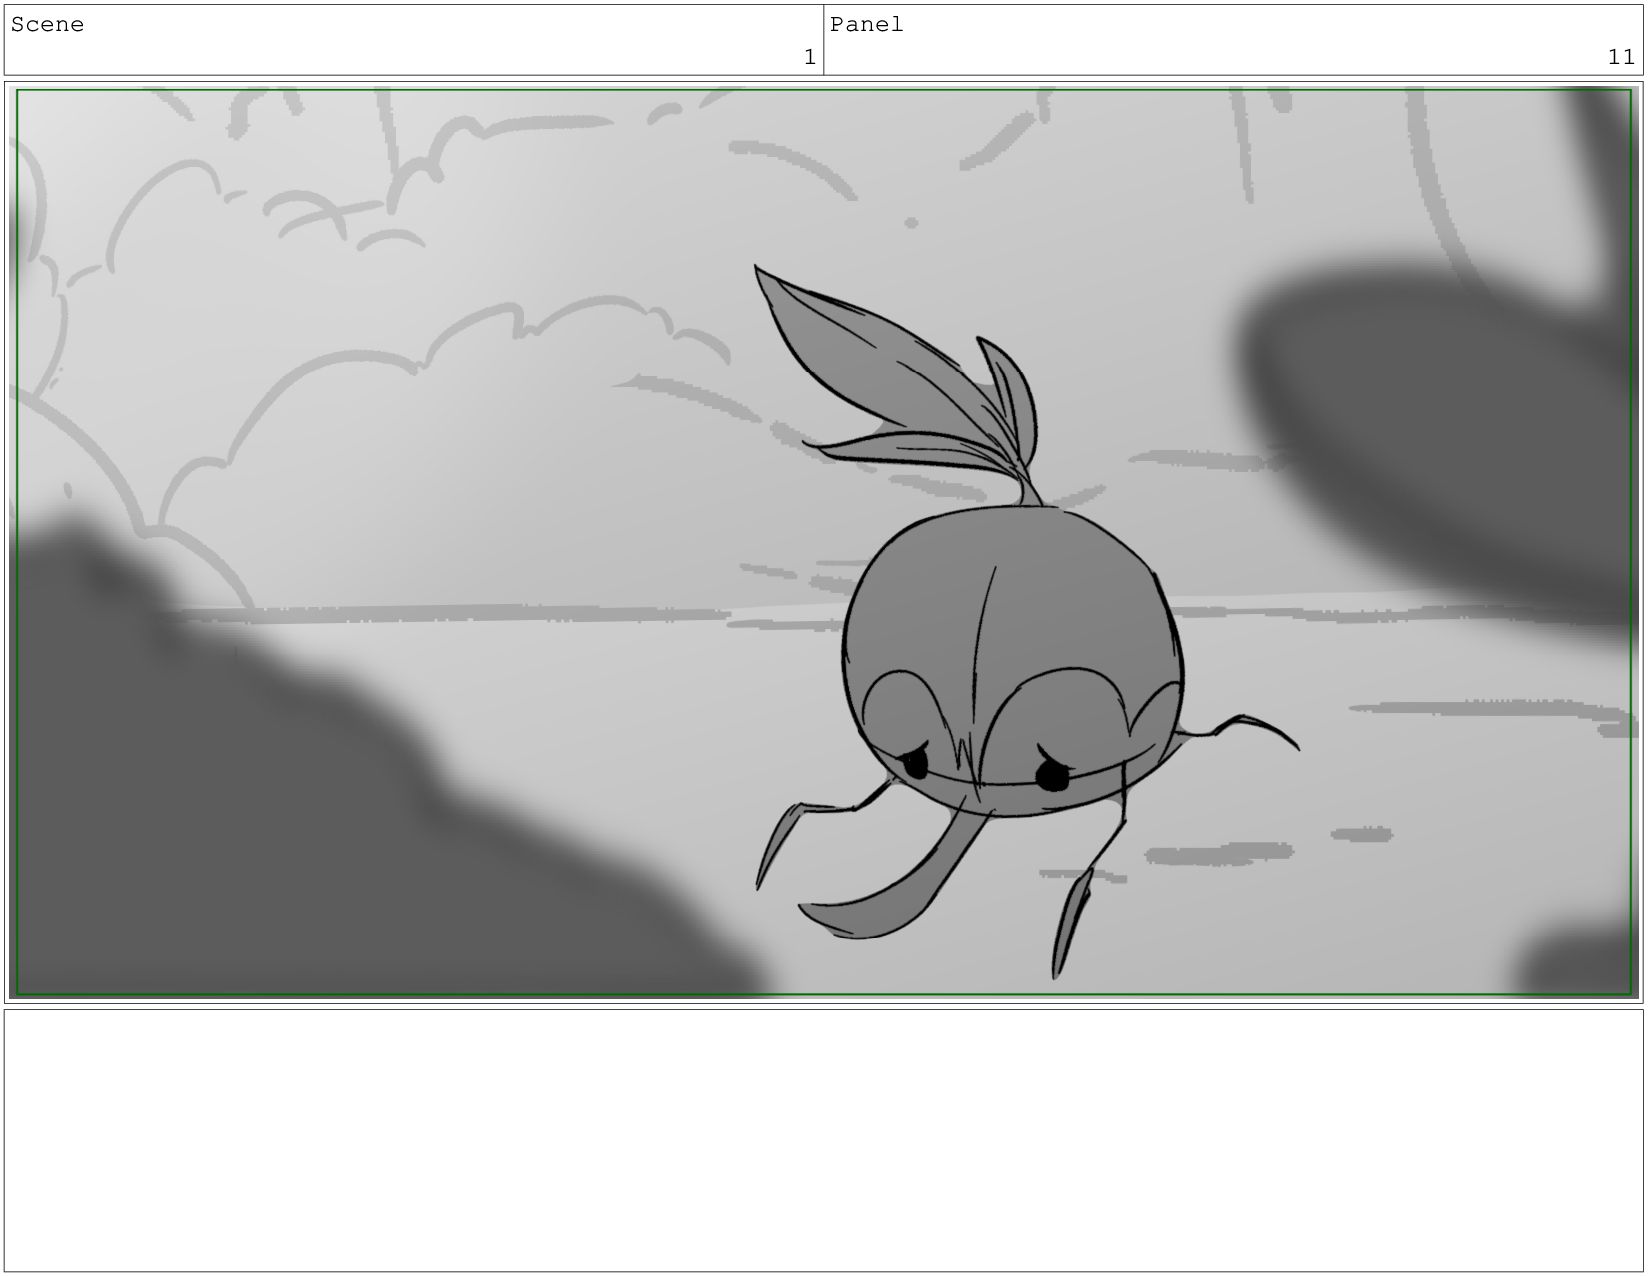
Task: Click the Scene label text
Action: tap(47, 25)
